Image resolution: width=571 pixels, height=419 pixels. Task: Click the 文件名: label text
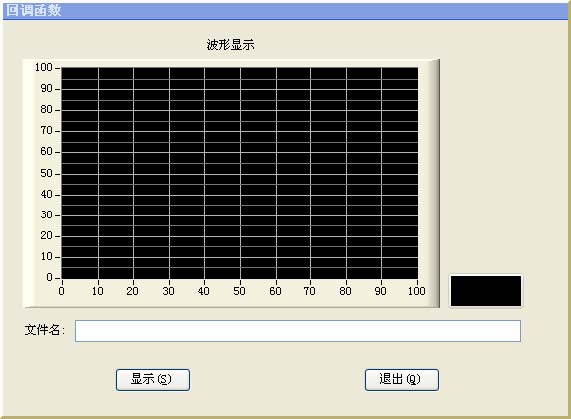(44, 330)
